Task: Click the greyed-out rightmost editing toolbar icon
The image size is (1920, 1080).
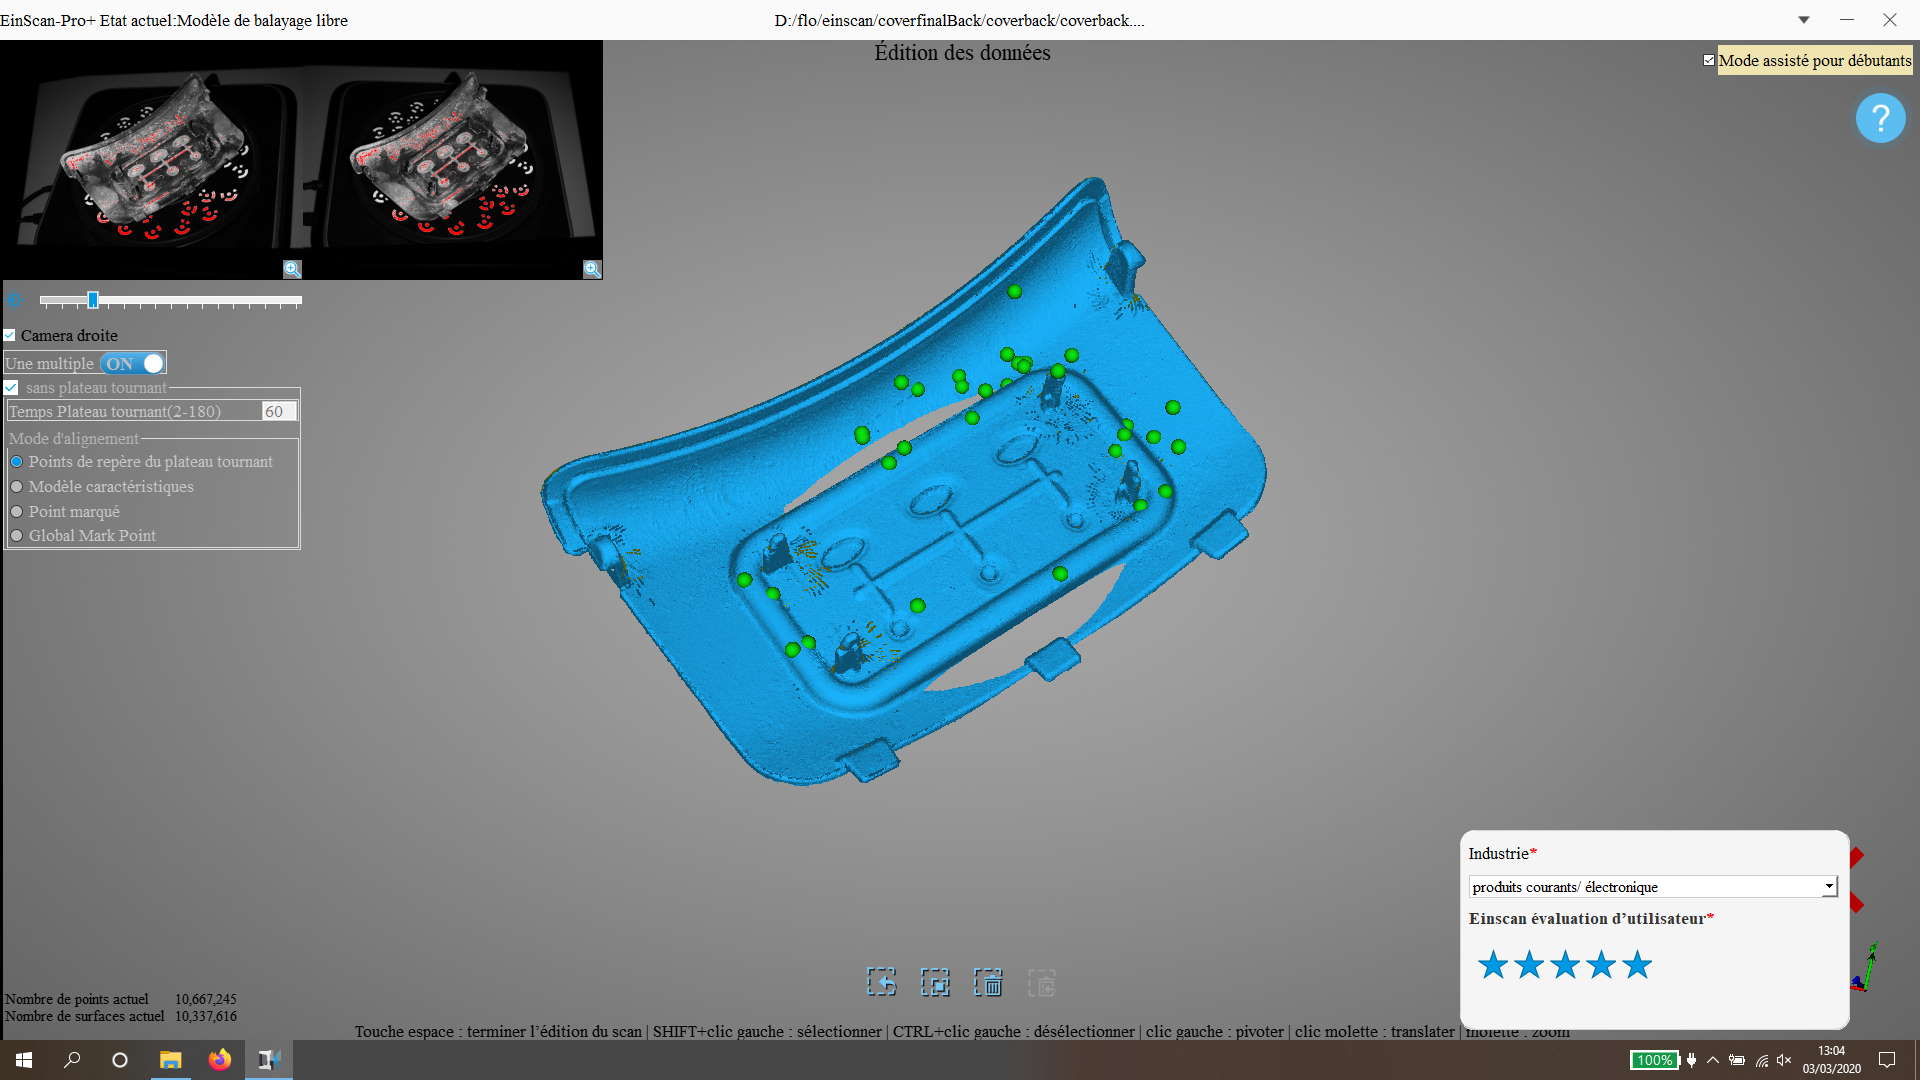Action: click(x=1041, y=982)
